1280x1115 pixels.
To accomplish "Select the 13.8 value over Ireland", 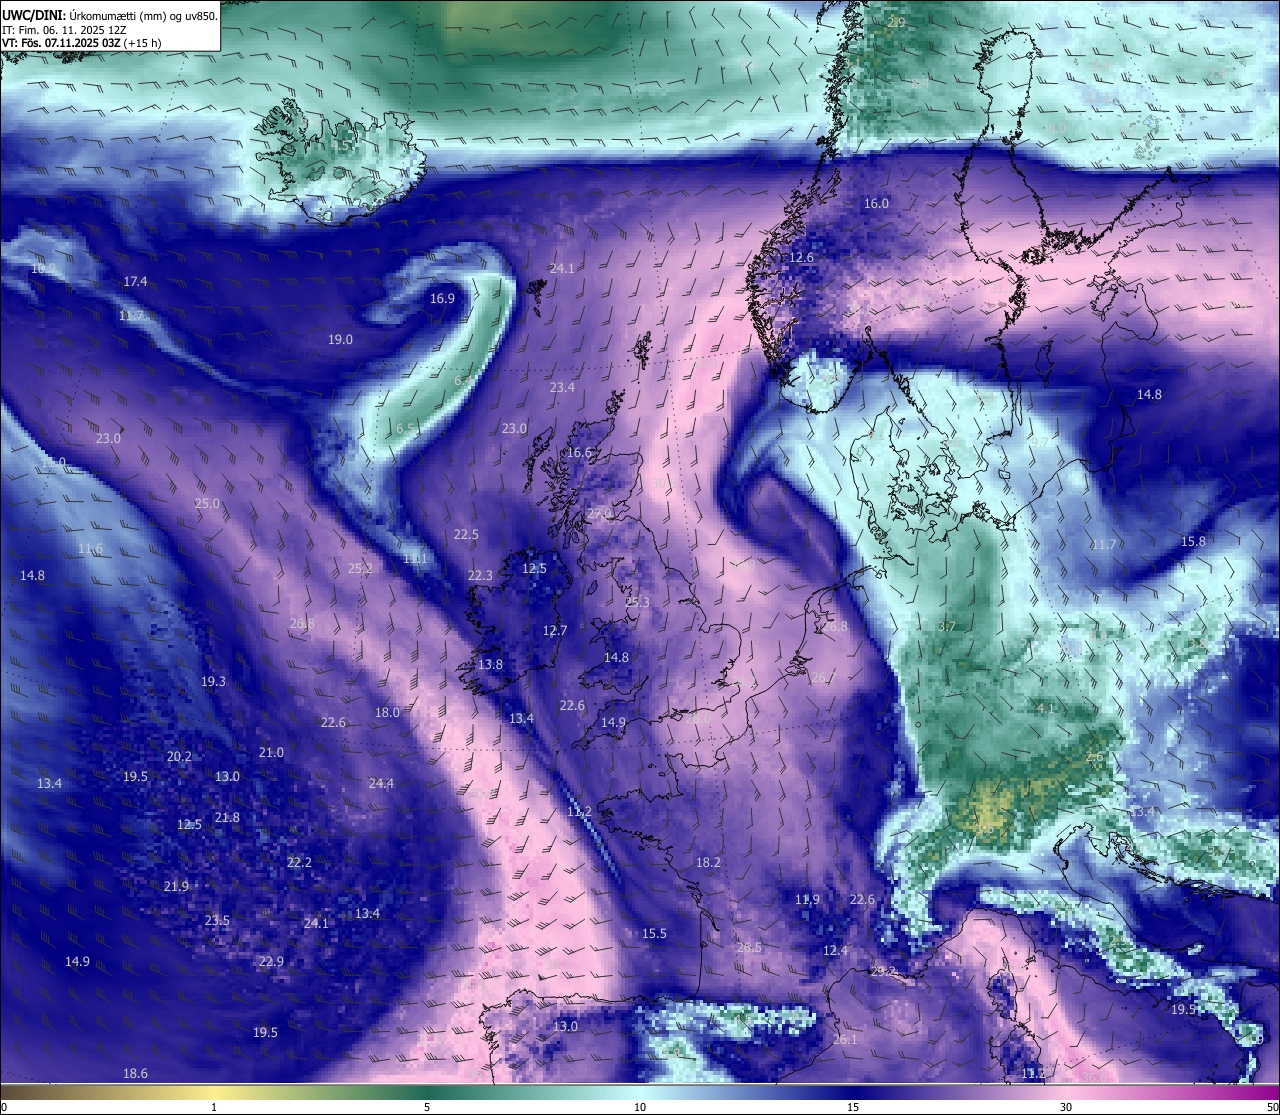I will [490, 664].
